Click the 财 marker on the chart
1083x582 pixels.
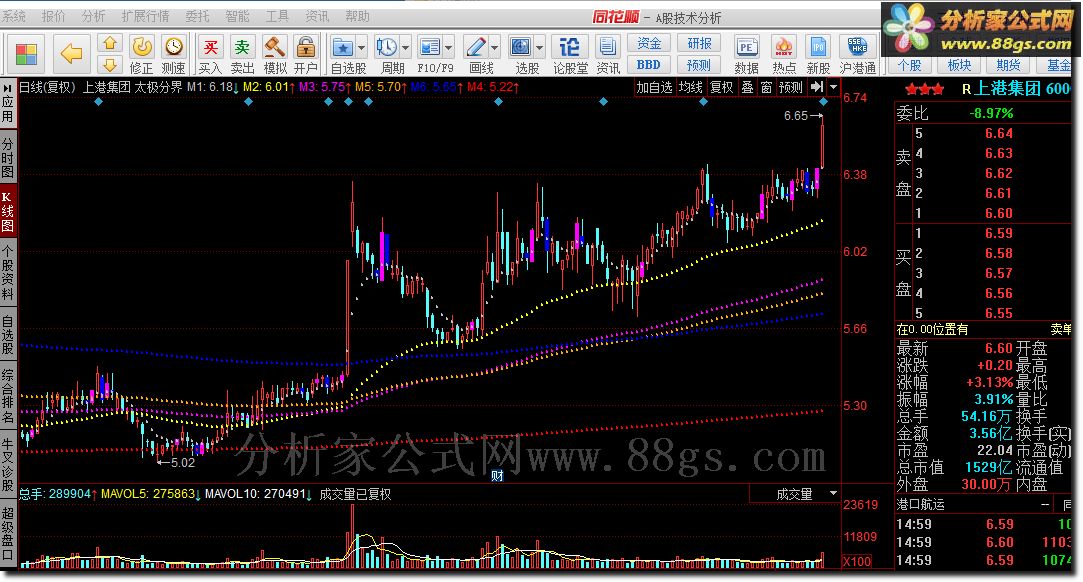point(497,476)
